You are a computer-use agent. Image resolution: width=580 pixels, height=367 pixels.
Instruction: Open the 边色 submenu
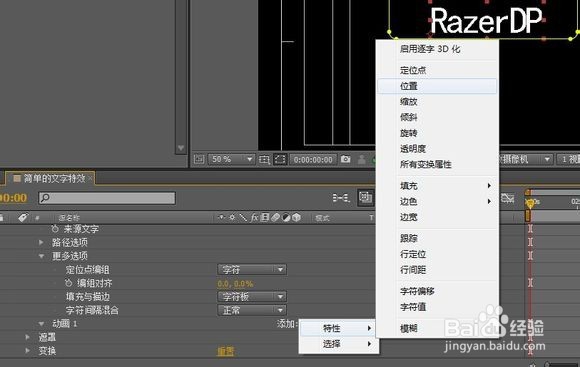tap(437, 201)
